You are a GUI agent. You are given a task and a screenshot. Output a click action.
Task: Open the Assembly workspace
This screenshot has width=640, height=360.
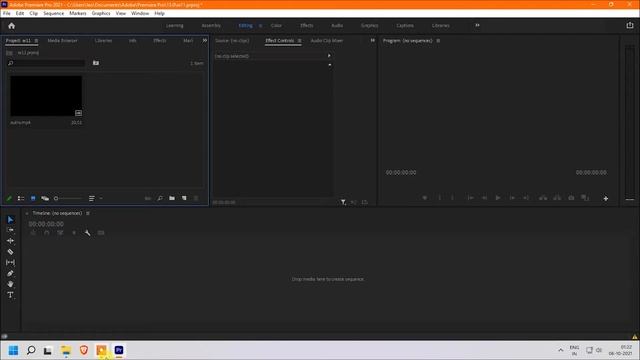click(x=211, y=26)
